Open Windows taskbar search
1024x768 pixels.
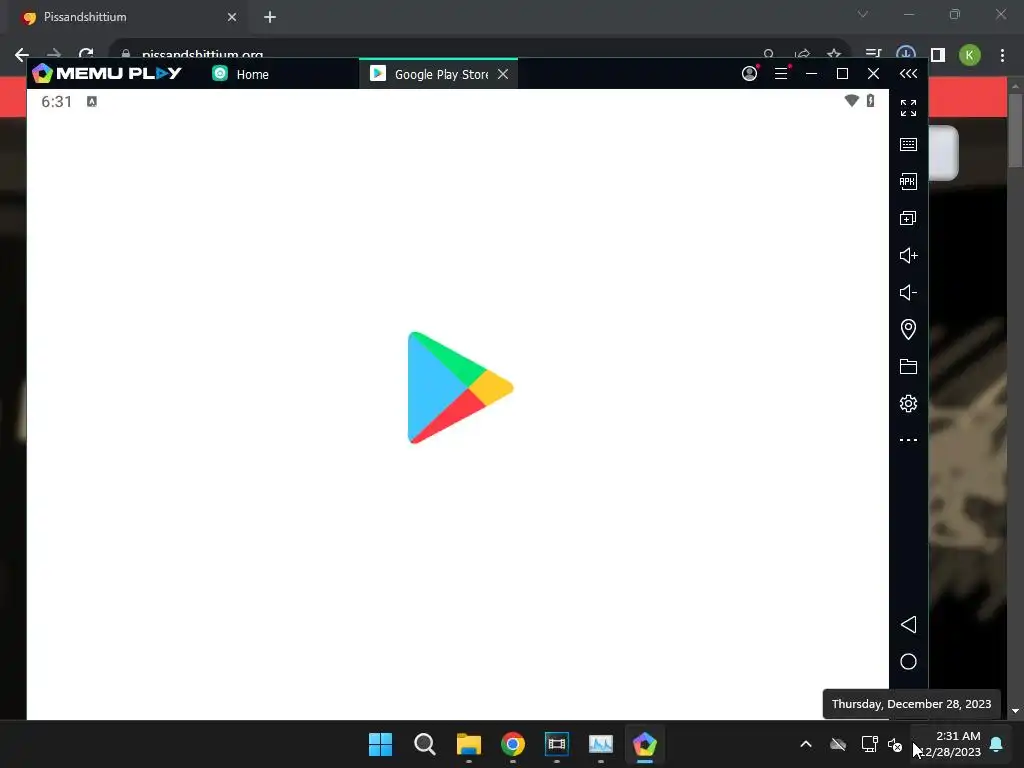[x=424, y=744]
